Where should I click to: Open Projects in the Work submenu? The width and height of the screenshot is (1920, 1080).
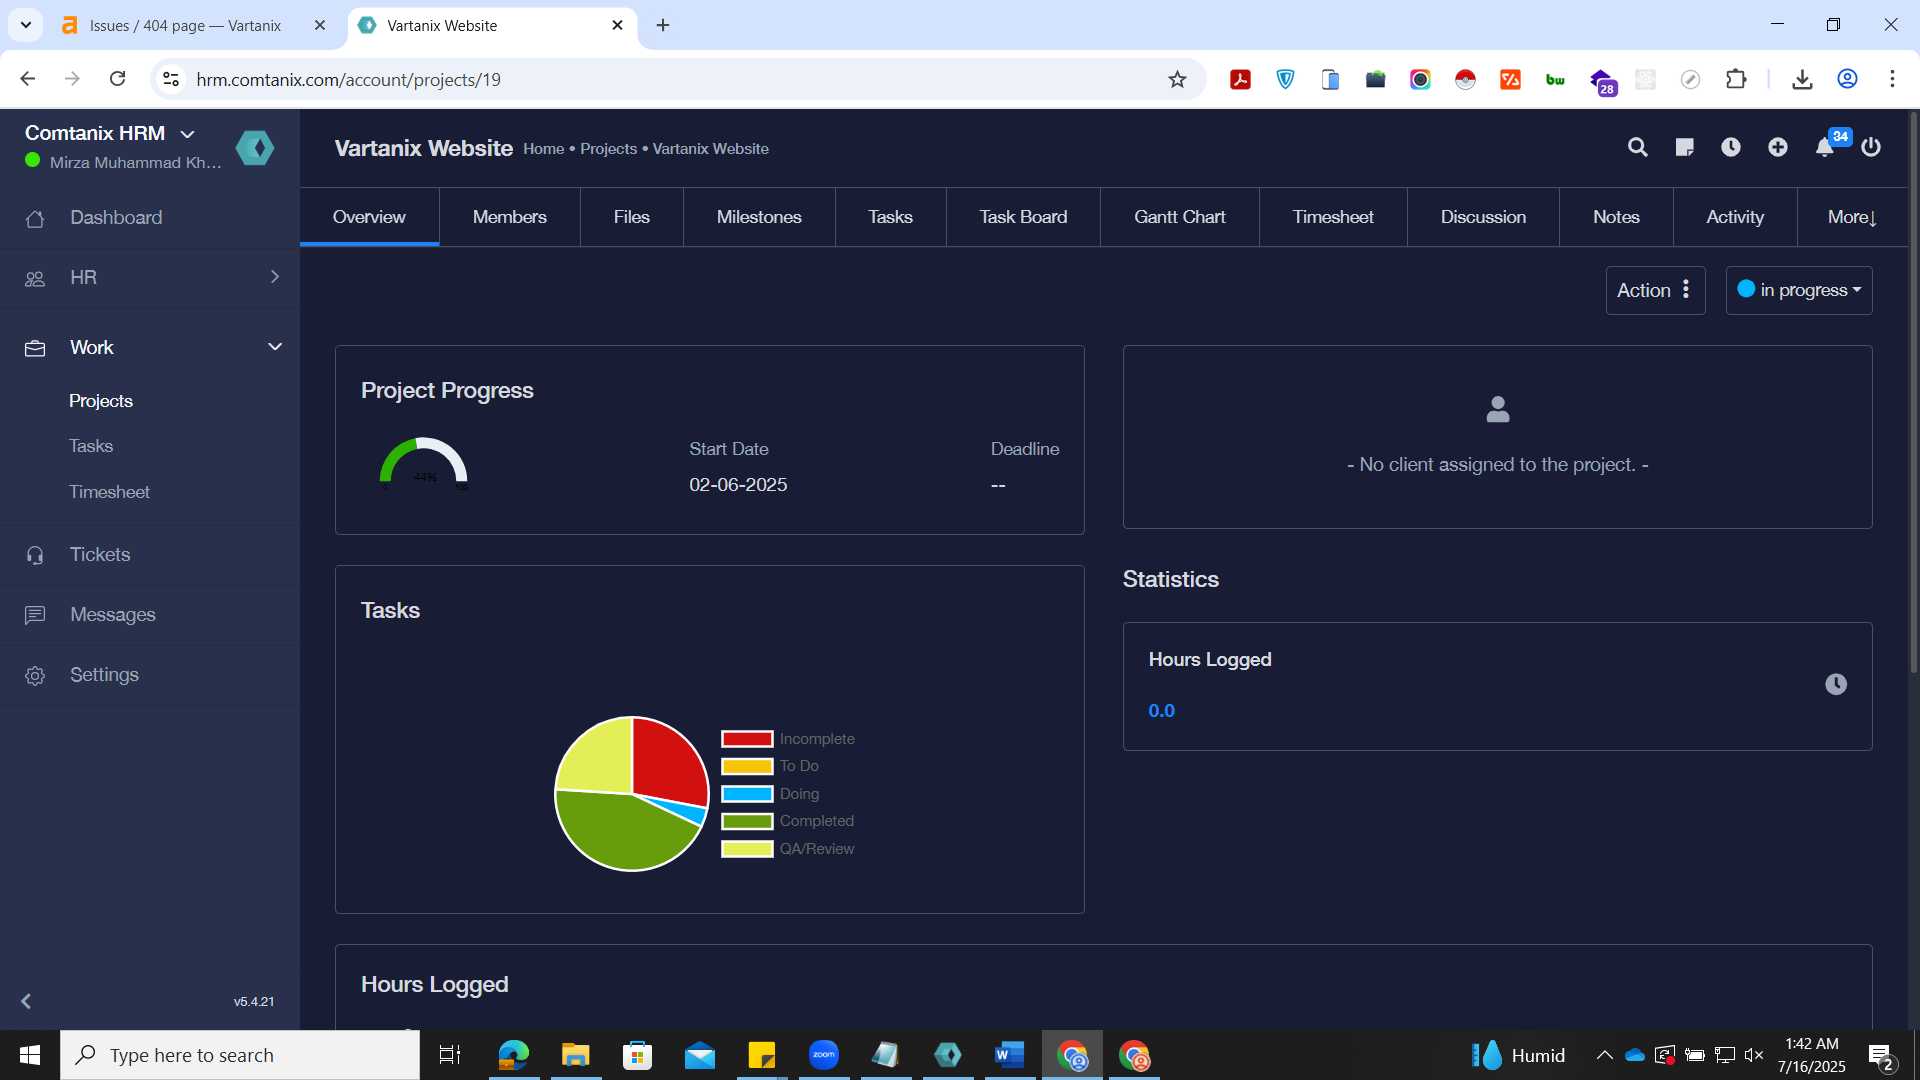[101, 401]
